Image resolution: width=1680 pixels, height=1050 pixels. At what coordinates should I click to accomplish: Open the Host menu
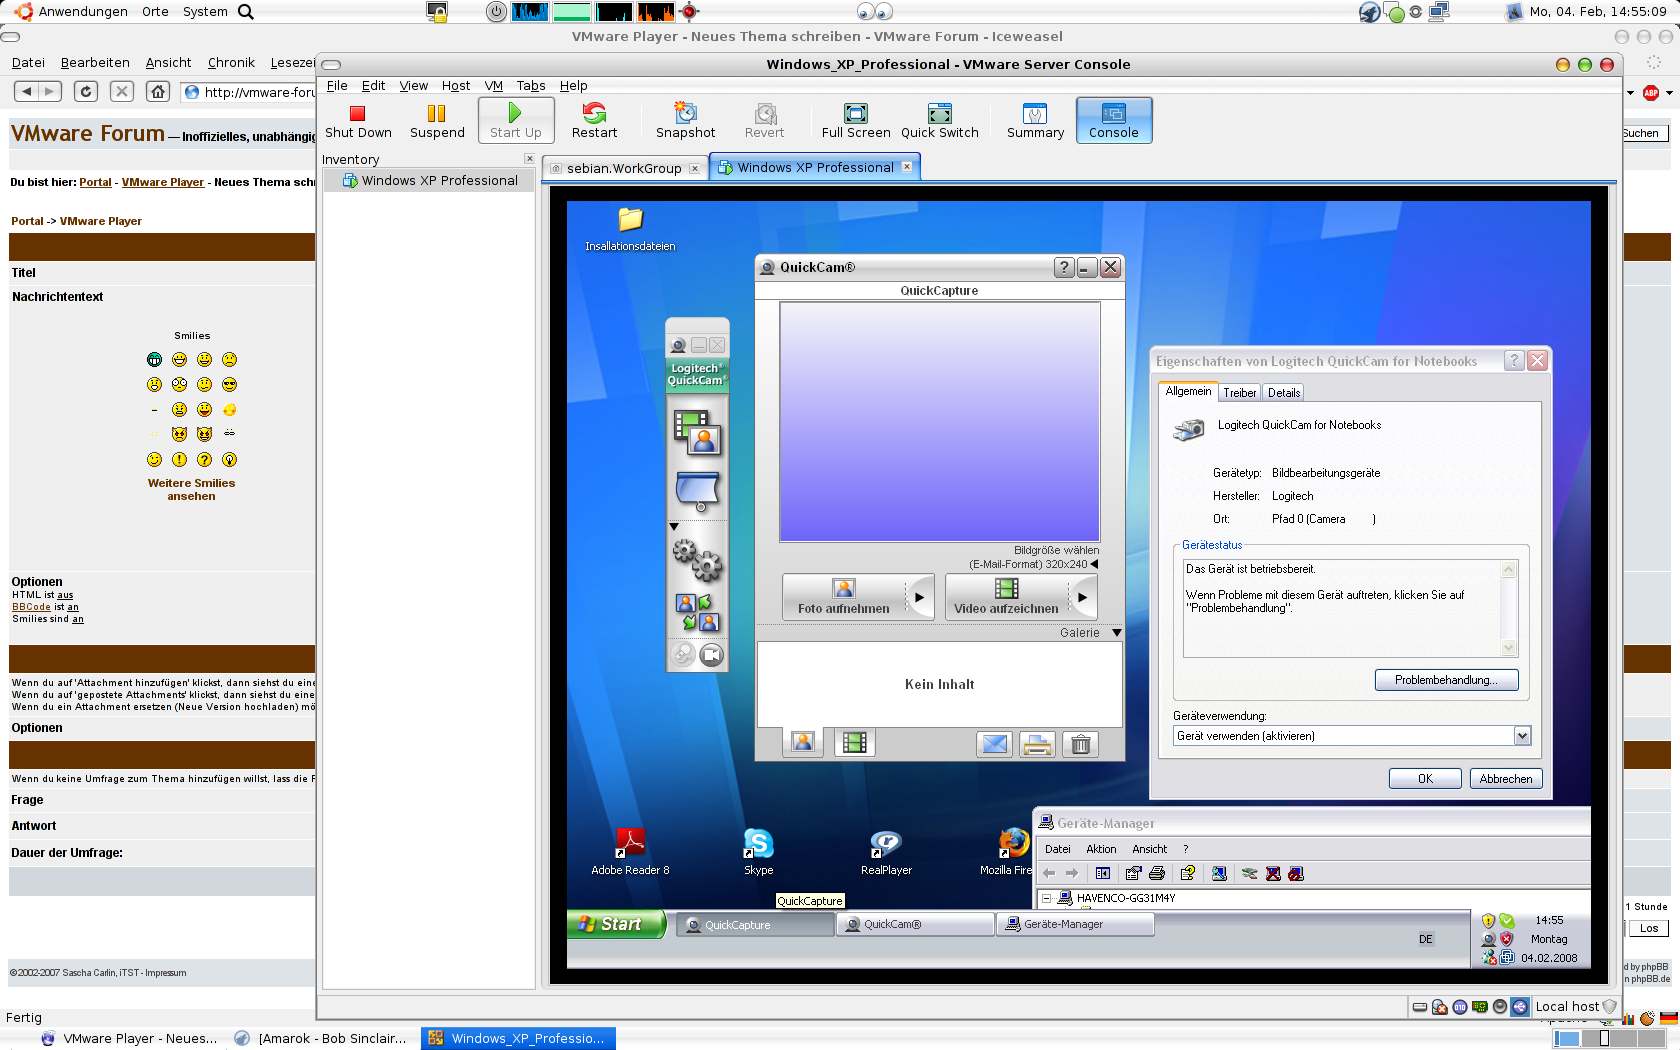[456, 86]
